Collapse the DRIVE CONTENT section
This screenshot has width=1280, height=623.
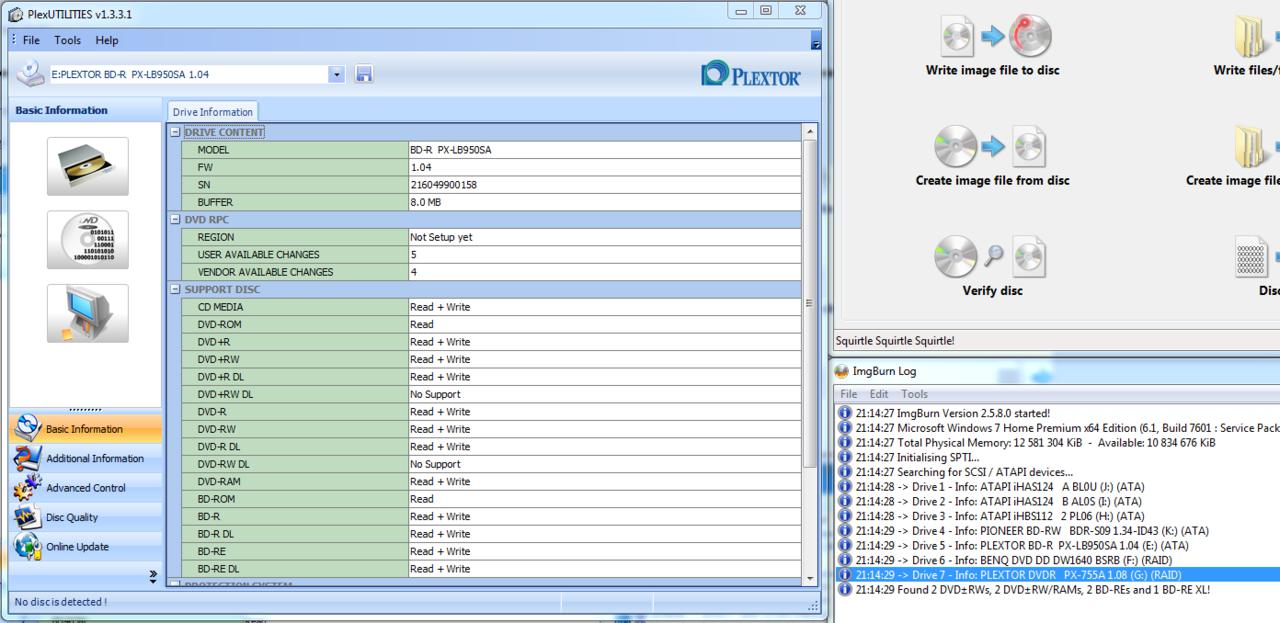click(176, 132)
